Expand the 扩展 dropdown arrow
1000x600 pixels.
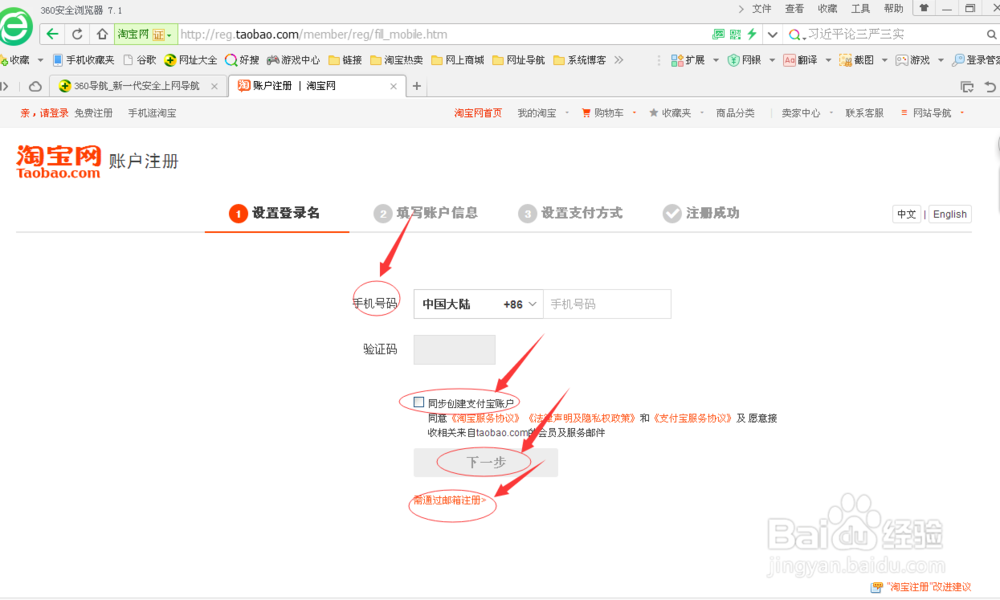click(716, 60)
